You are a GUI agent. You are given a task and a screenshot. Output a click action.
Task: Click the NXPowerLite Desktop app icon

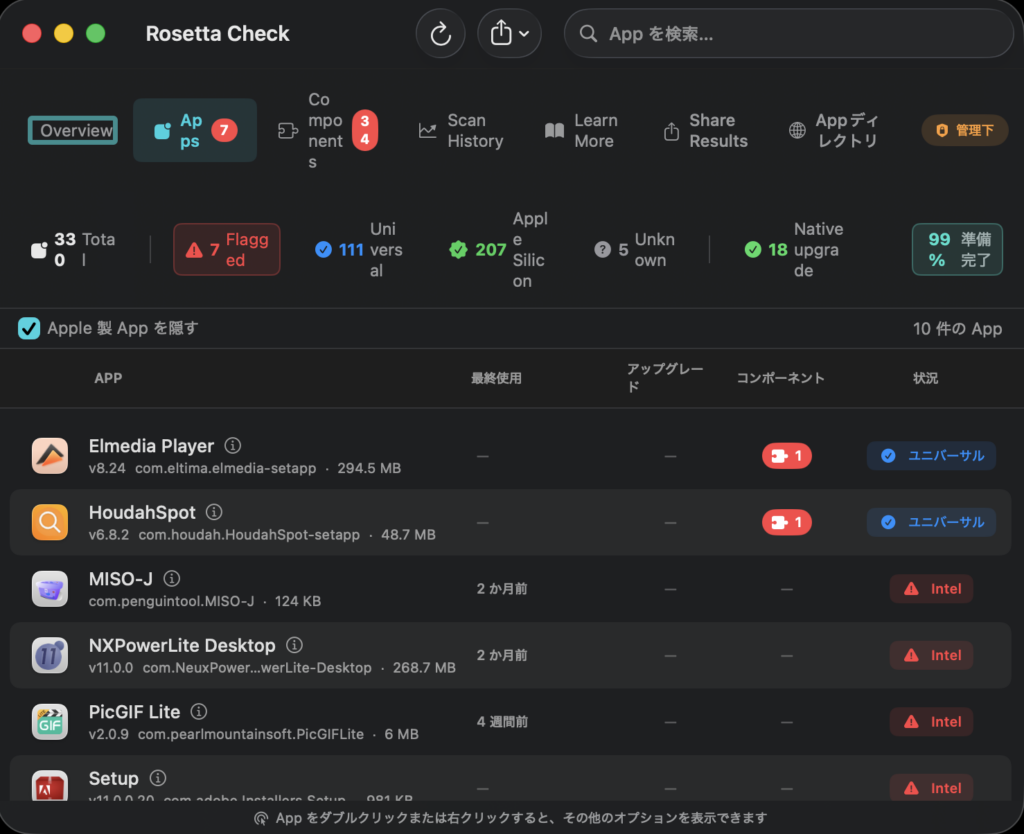coord(50,655)
